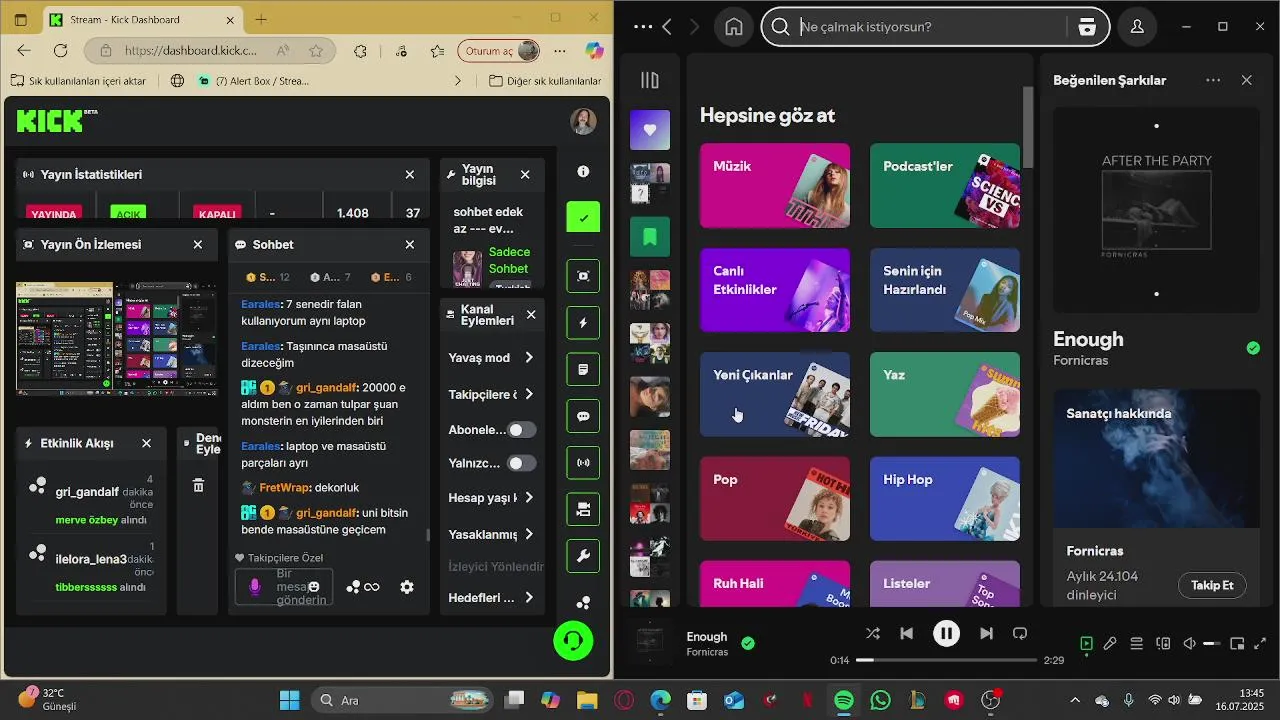This screenshot has height=720, width=1280.
Task: Click the green headset support button
Action: [574, 640]
